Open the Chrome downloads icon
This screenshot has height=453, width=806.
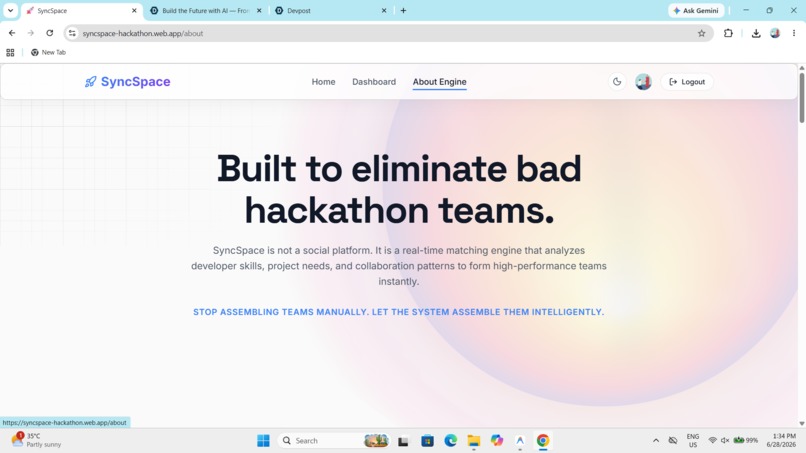click(756, 33)
